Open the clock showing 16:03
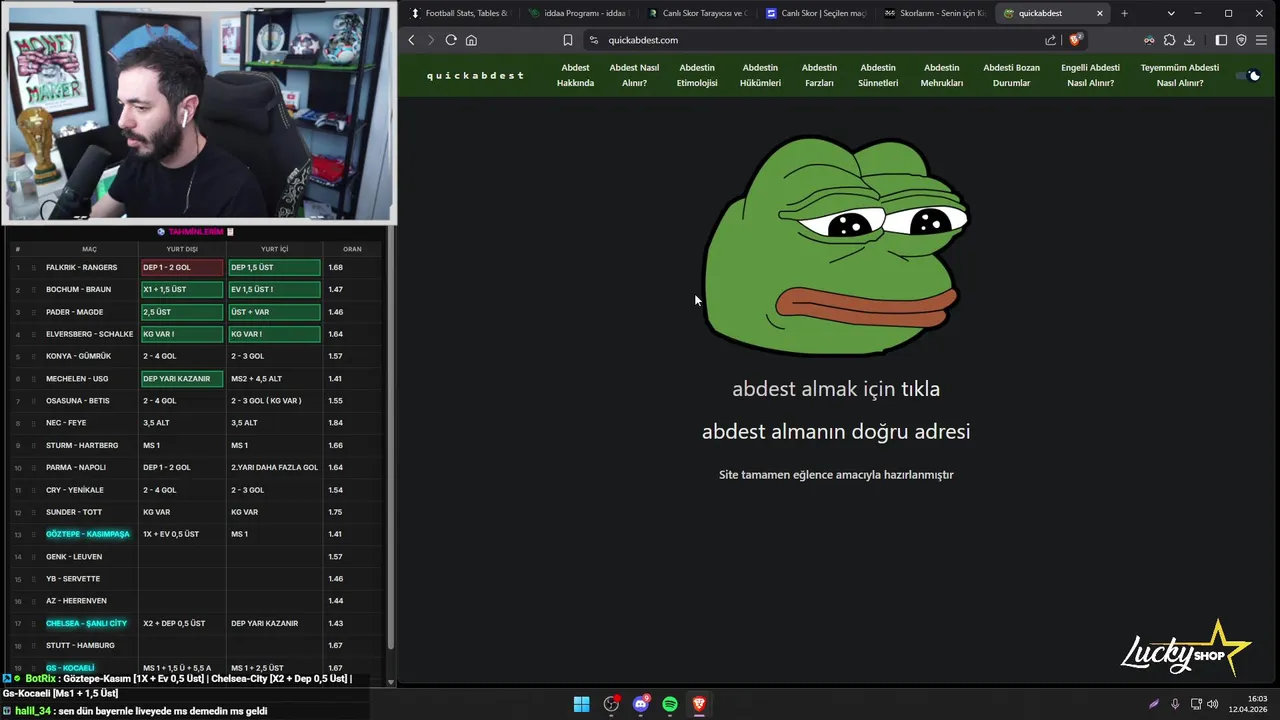The width and height of the screenshot is (1280, 720). 1249,704
